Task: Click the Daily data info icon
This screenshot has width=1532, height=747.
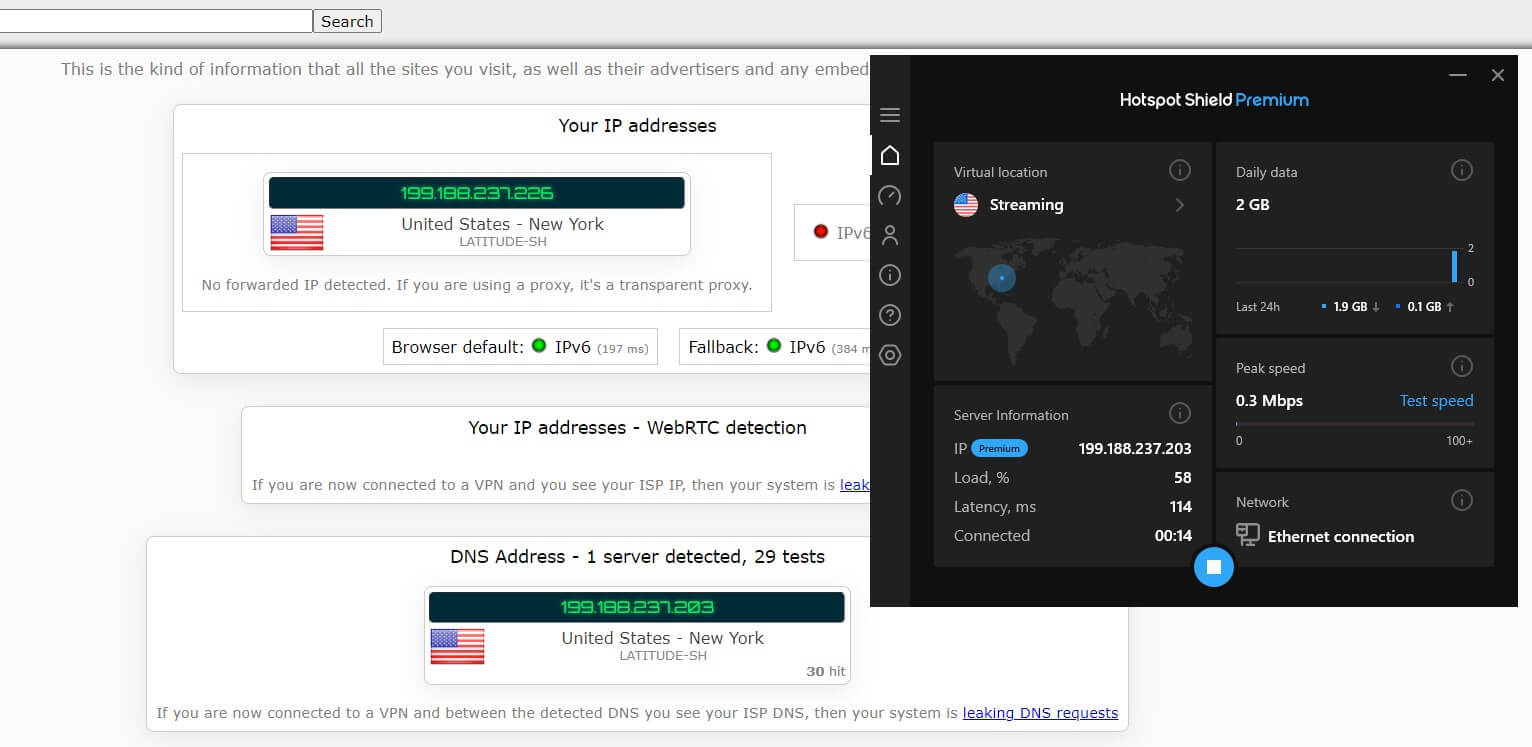Action: 1462,171
